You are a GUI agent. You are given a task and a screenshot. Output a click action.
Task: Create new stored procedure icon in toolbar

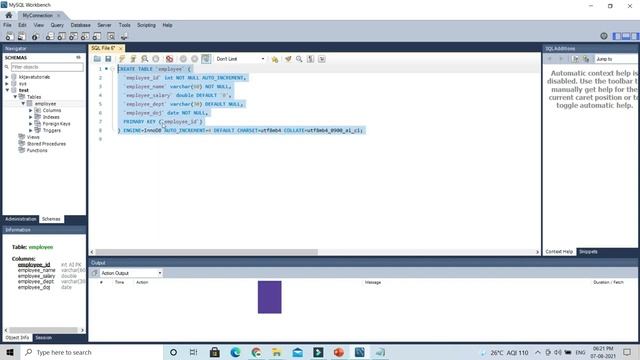(85, 37)
